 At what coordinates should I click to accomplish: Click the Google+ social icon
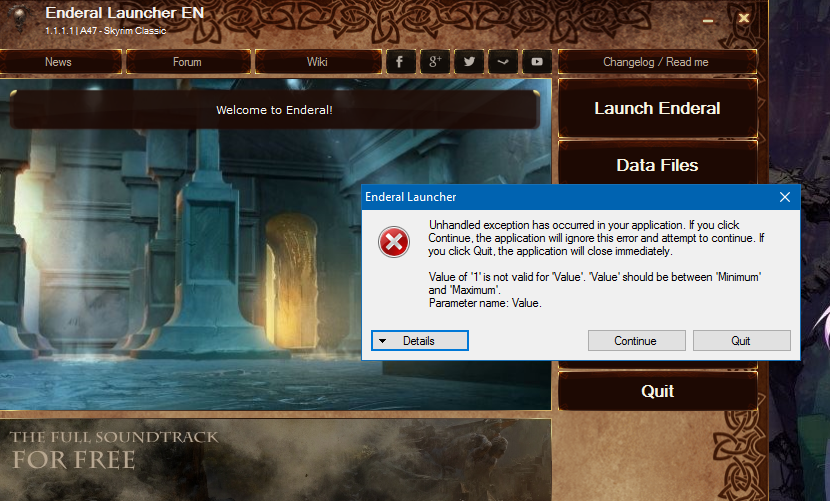click(x=434, y=62)
